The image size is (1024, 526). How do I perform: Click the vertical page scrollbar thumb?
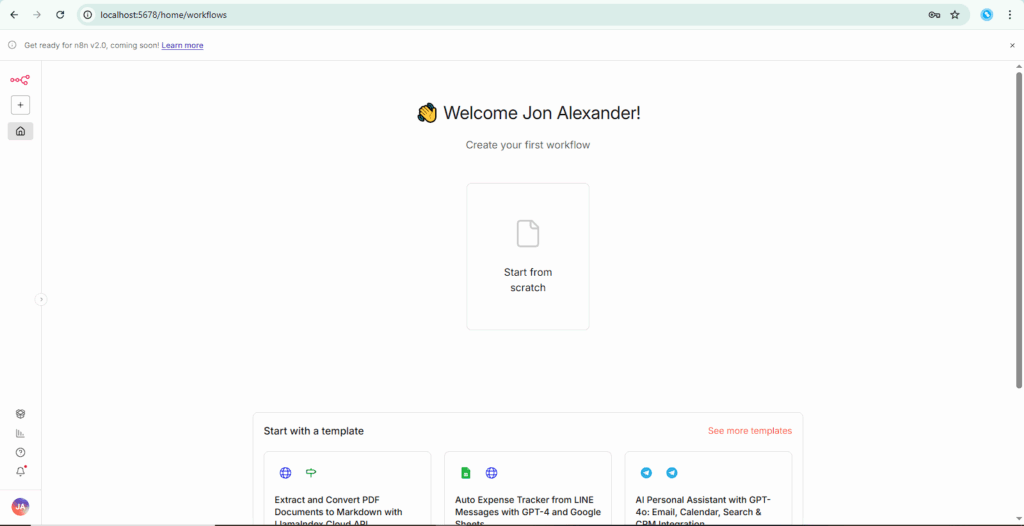[1019, 230]
